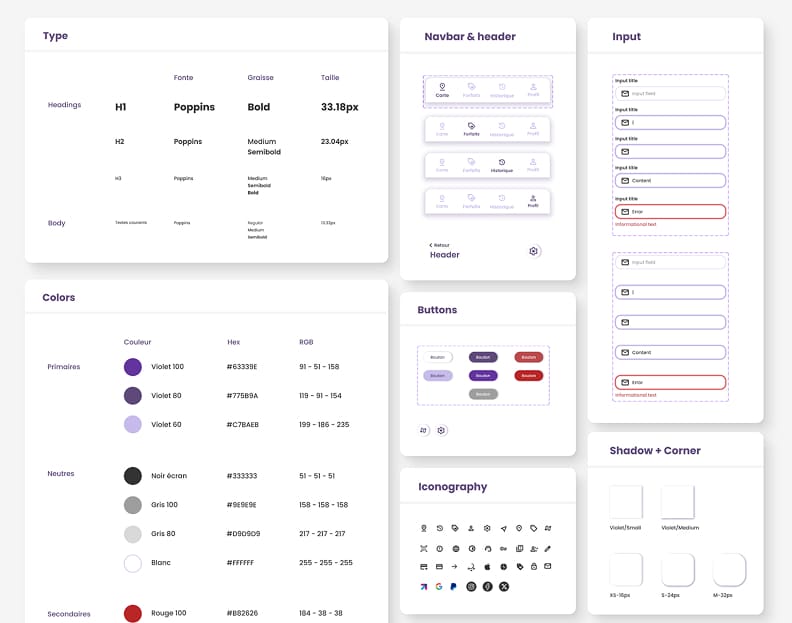Click the history clock icon in Iconography

click(x=440, y=529)
